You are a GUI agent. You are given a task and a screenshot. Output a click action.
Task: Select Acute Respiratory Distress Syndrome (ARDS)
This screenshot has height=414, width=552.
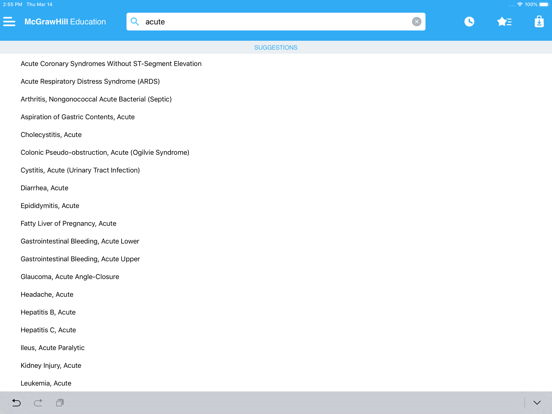[x=90, y=81]
